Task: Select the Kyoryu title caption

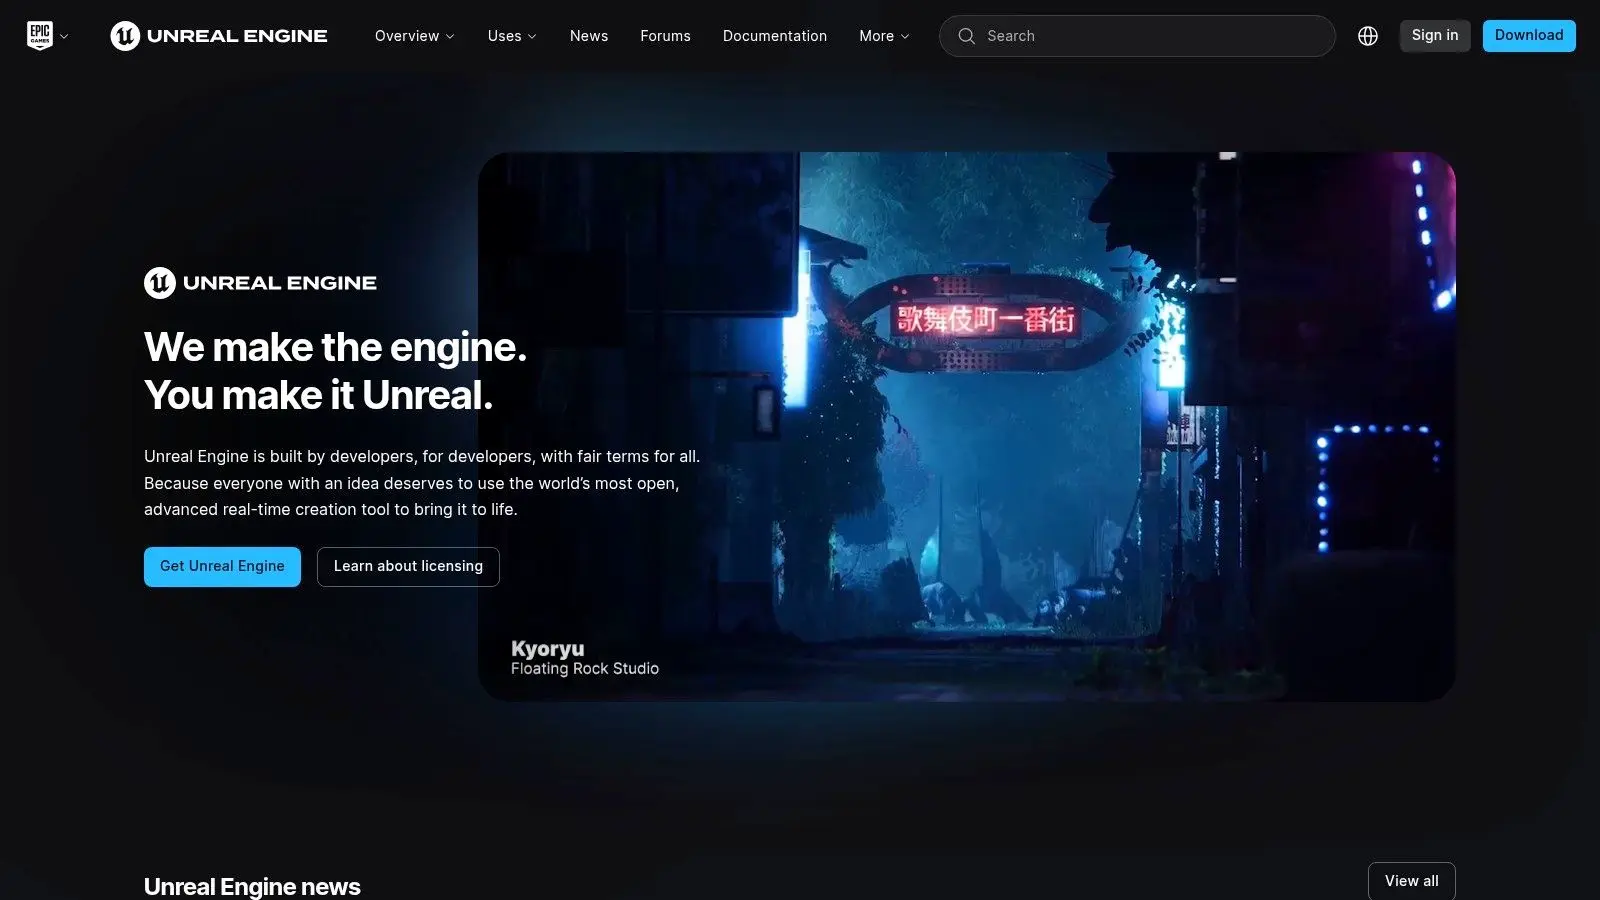Action: coord(548,648)
